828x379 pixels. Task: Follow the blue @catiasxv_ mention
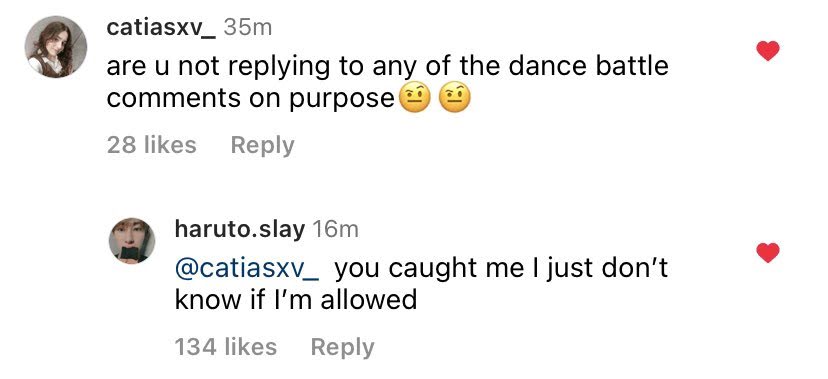point(247,269)
